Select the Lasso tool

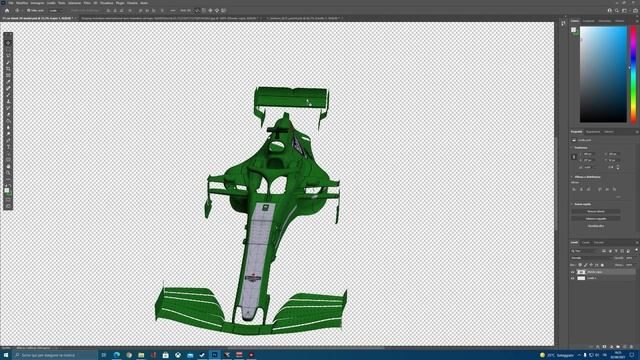tap(8, 56)
